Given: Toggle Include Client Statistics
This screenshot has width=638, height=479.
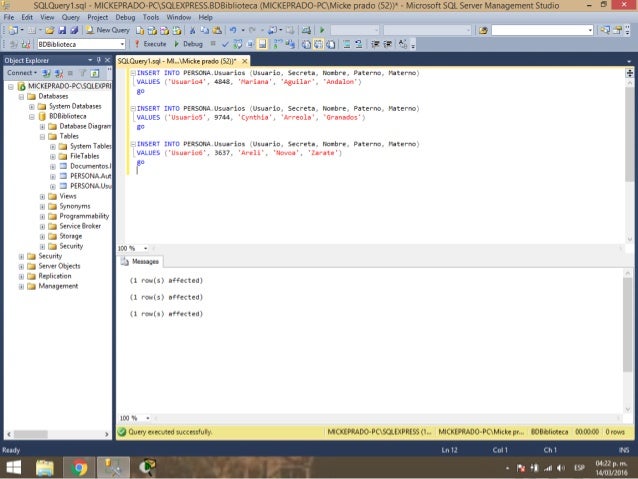Looking at the screenshot, I should coord(290,44).
